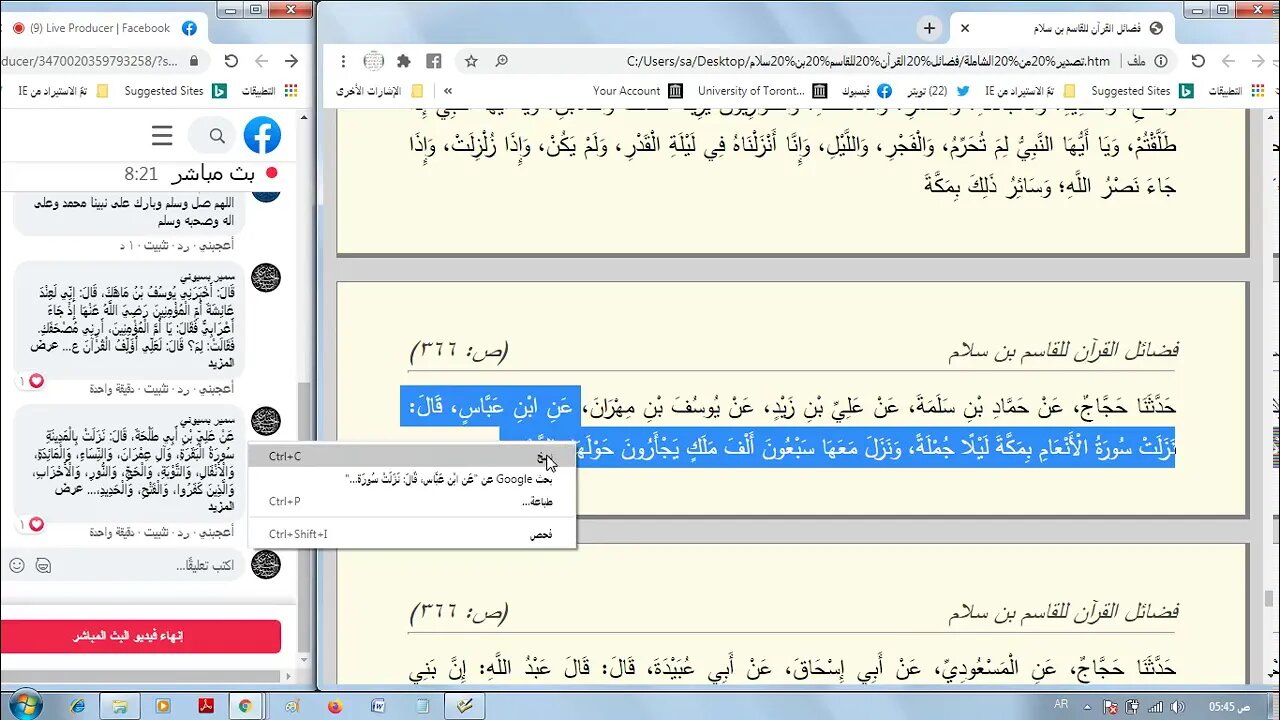This screenshot has width=1280, height=720.
Task: Open Chrome three-dot menu in right window
Action: [344, 61]
